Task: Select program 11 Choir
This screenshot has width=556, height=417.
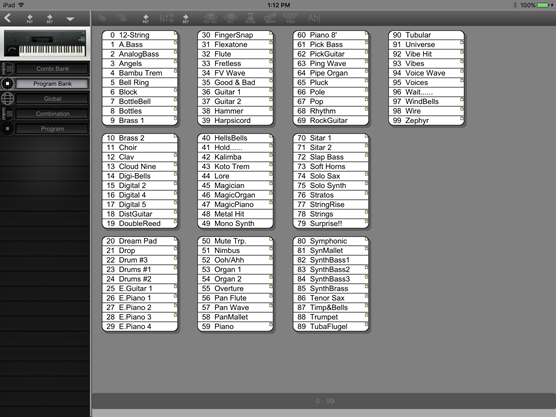Action: click(140, 148)
